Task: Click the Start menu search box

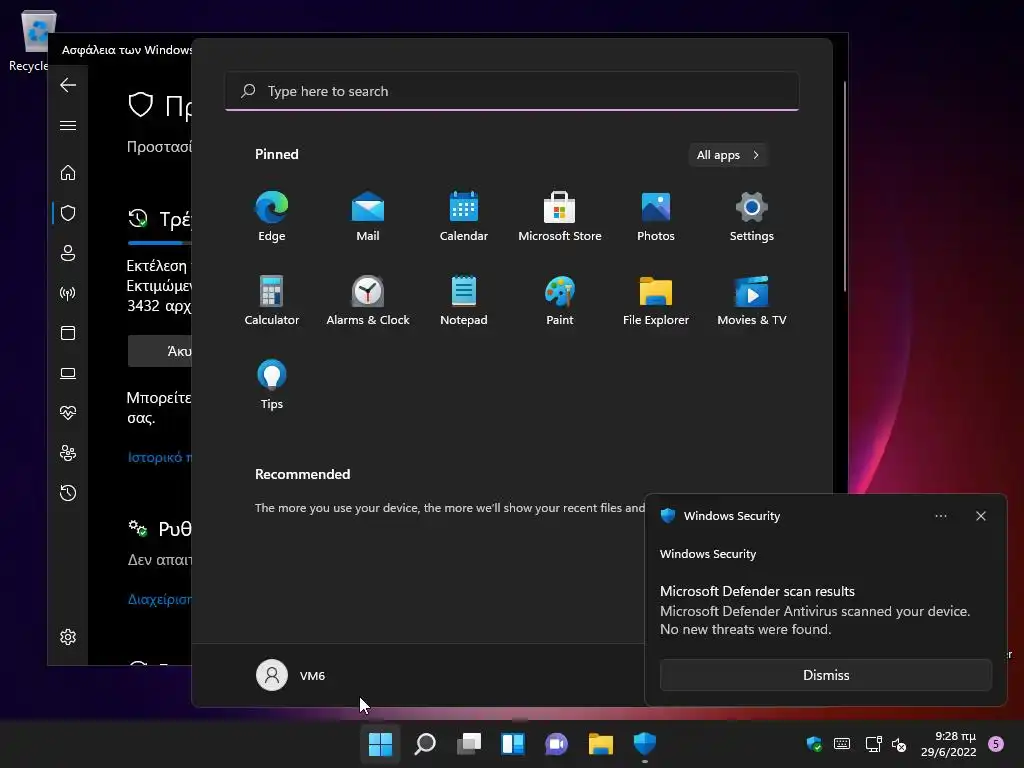Action: (512, 91)
